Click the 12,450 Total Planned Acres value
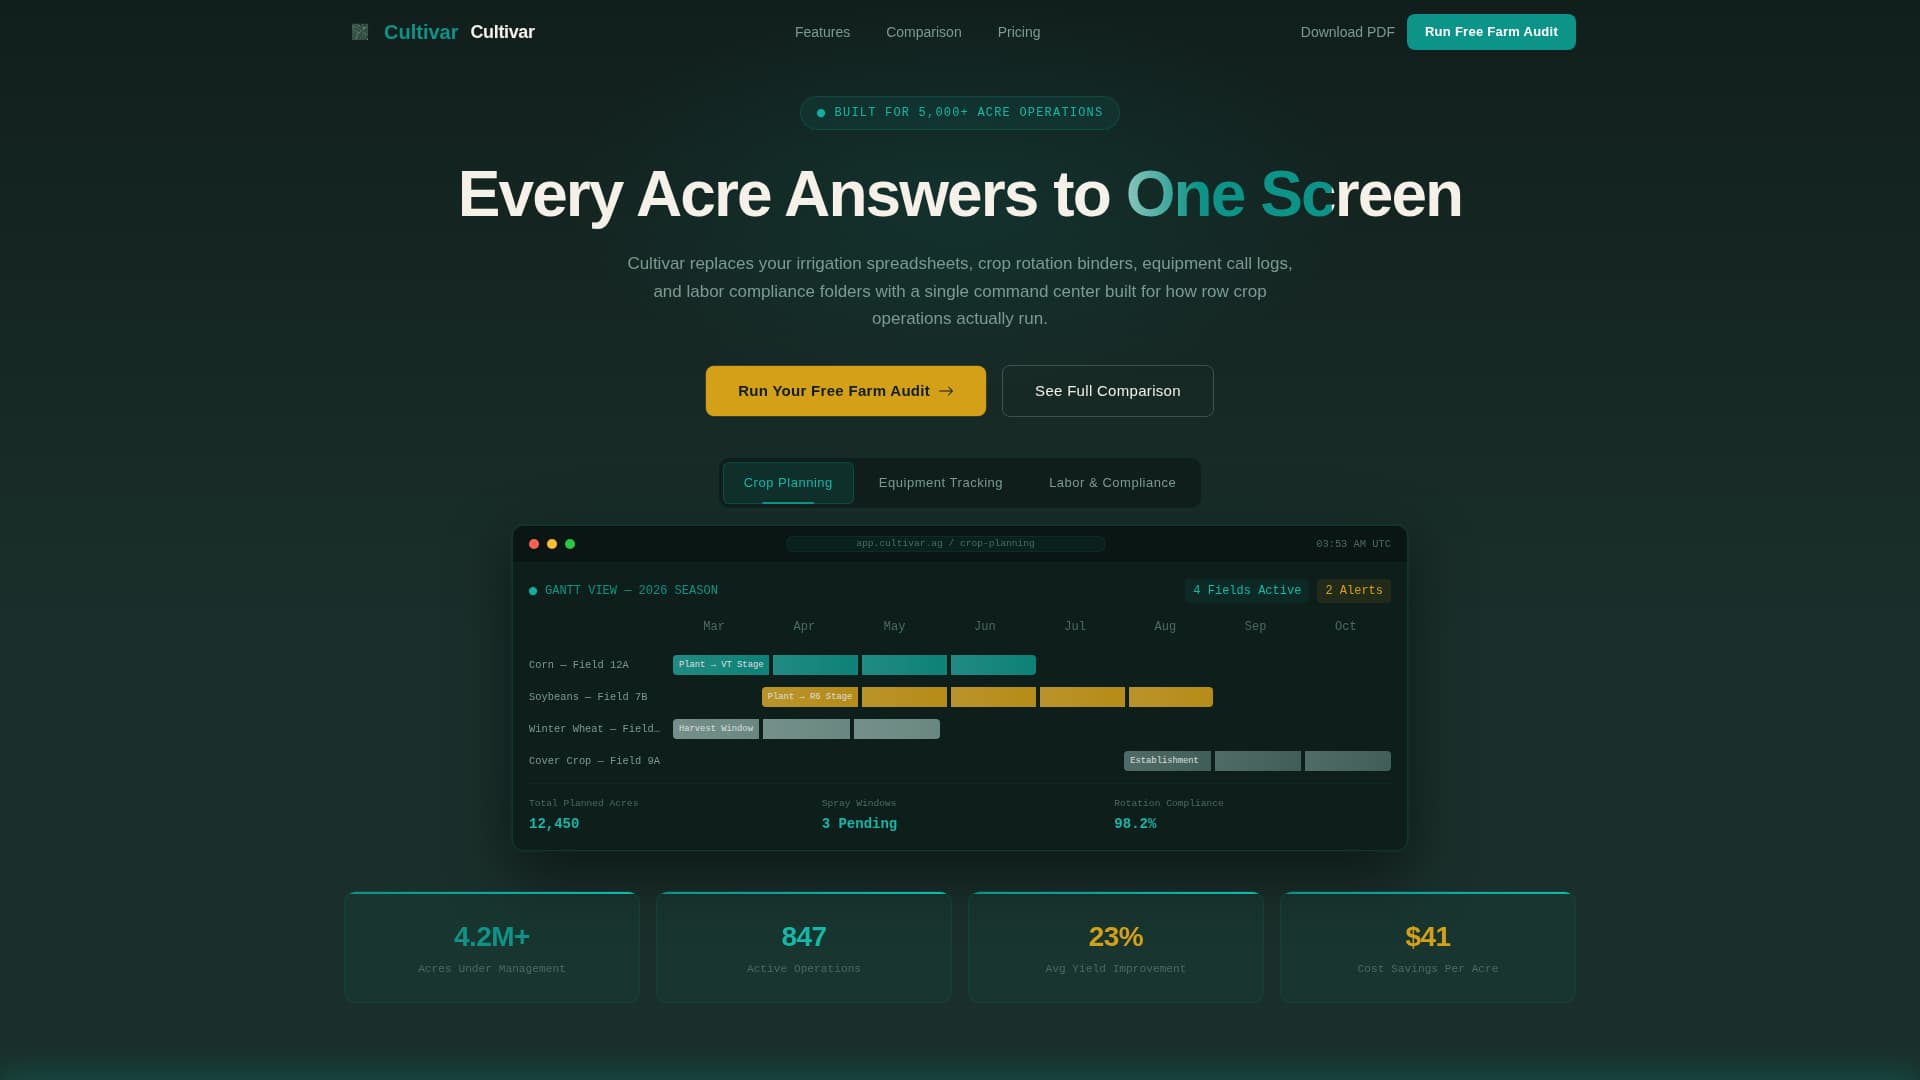 pos(554,824)
